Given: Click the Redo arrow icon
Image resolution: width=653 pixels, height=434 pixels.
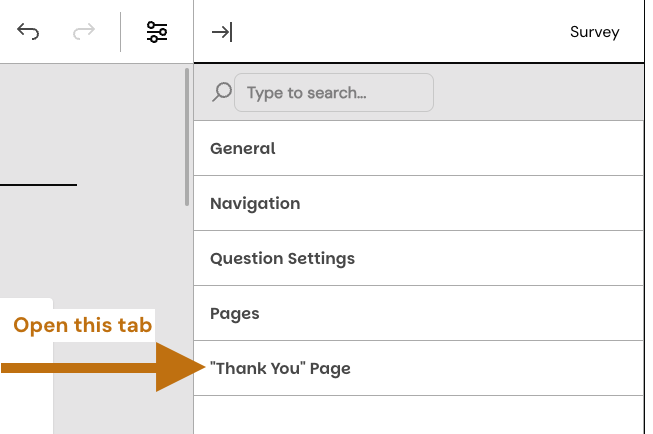Looking at the screenshot, I should pyautogui.click(x=84, y=32).
